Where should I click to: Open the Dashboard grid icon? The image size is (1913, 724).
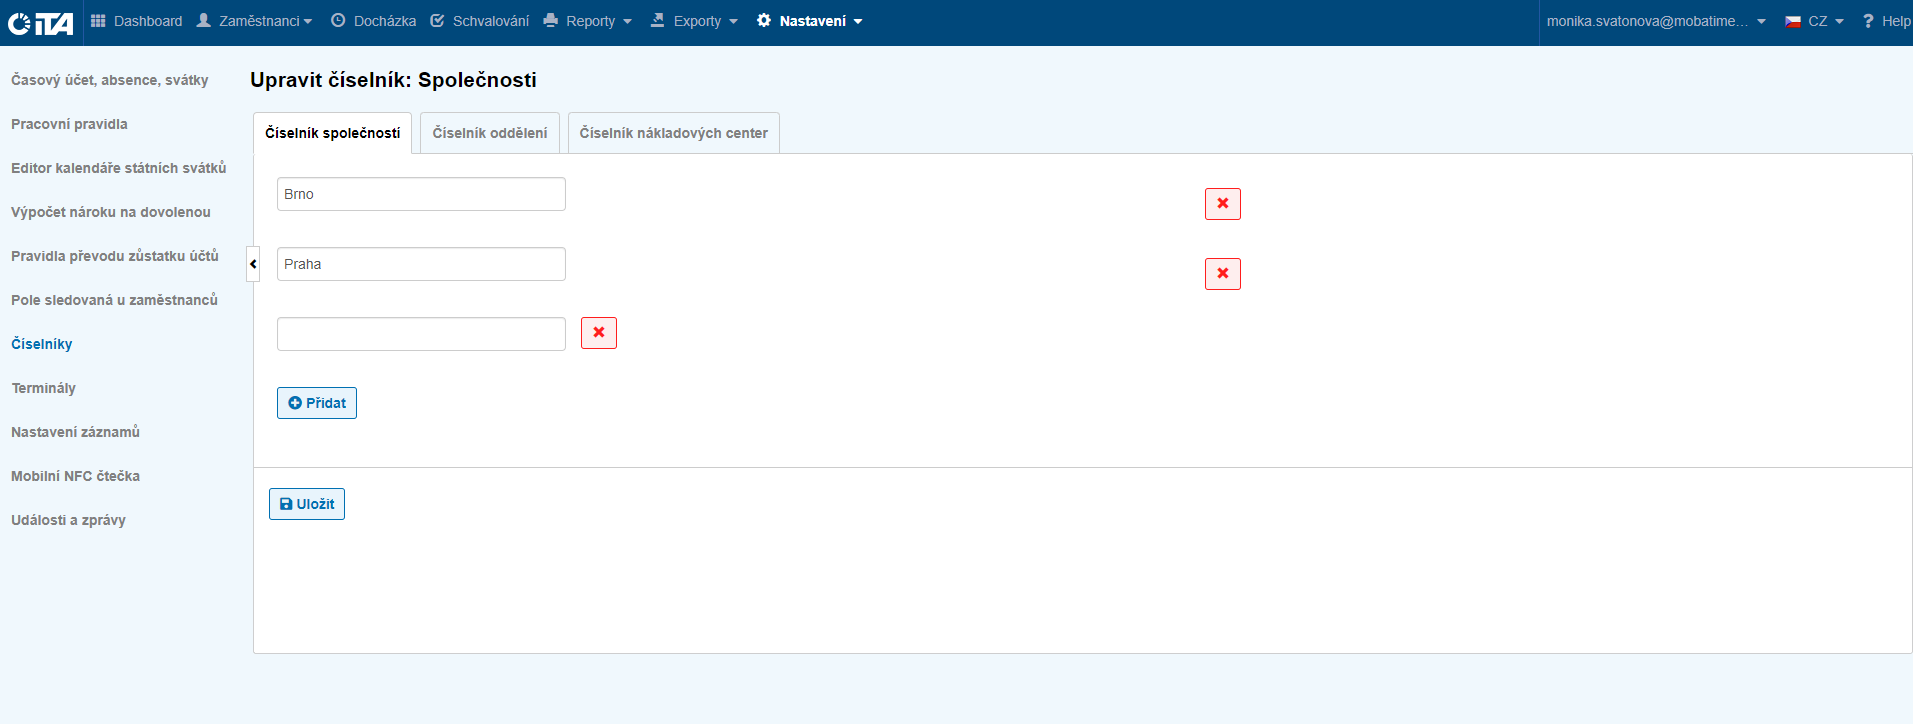(x=98, y=21)
